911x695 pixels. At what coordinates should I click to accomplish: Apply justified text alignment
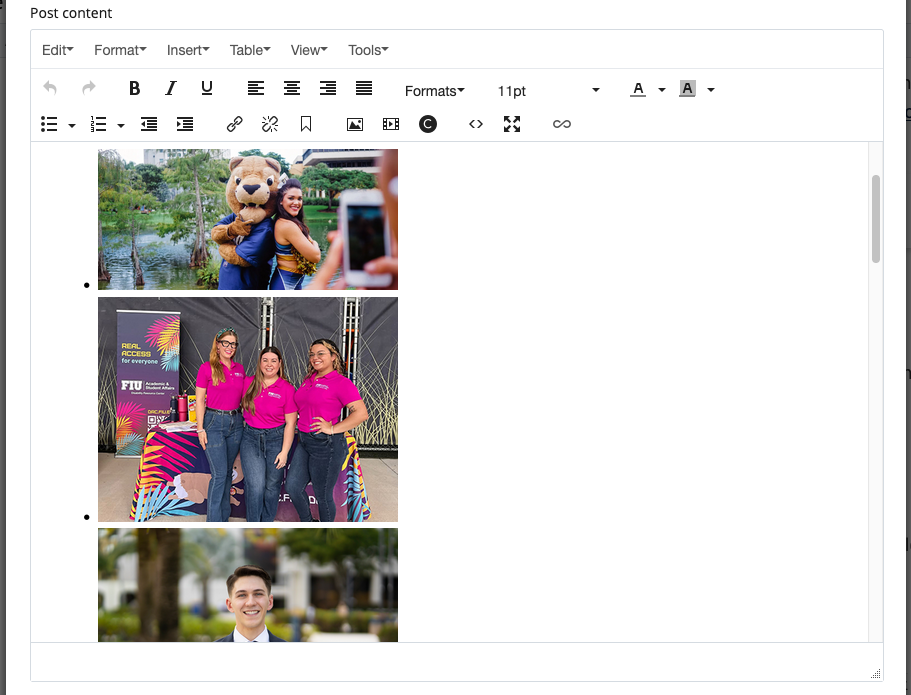(364, 88)
